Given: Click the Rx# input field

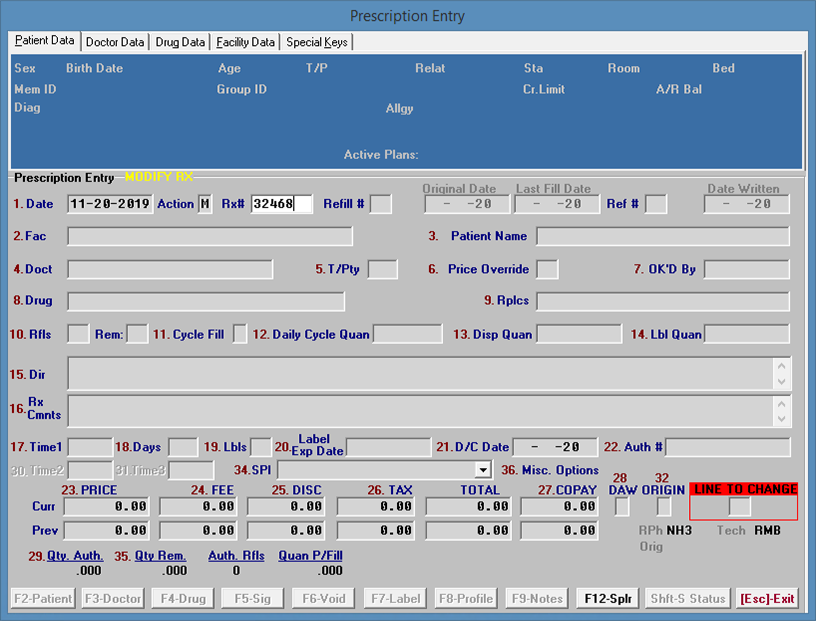Looking at the screenshot, I should pos(281,204).
